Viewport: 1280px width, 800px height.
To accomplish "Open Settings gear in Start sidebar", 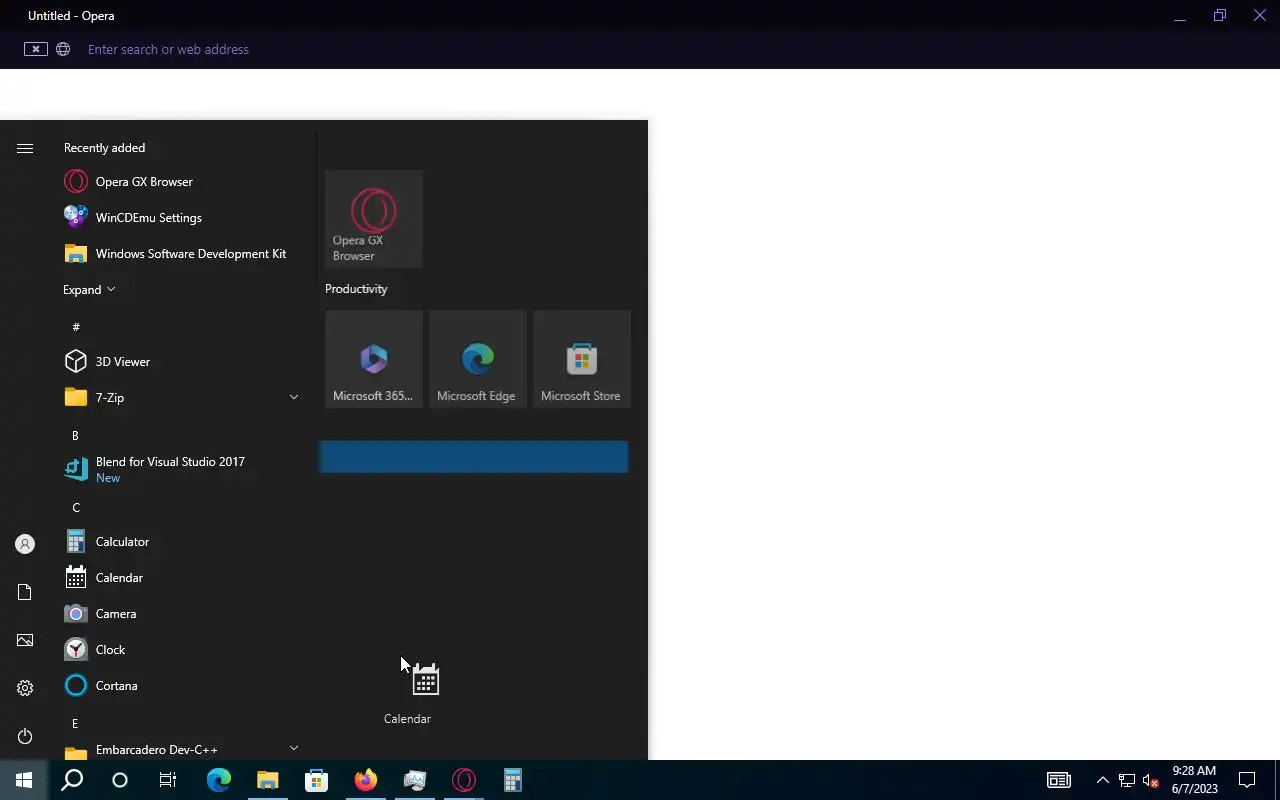I will pos(25,688).
